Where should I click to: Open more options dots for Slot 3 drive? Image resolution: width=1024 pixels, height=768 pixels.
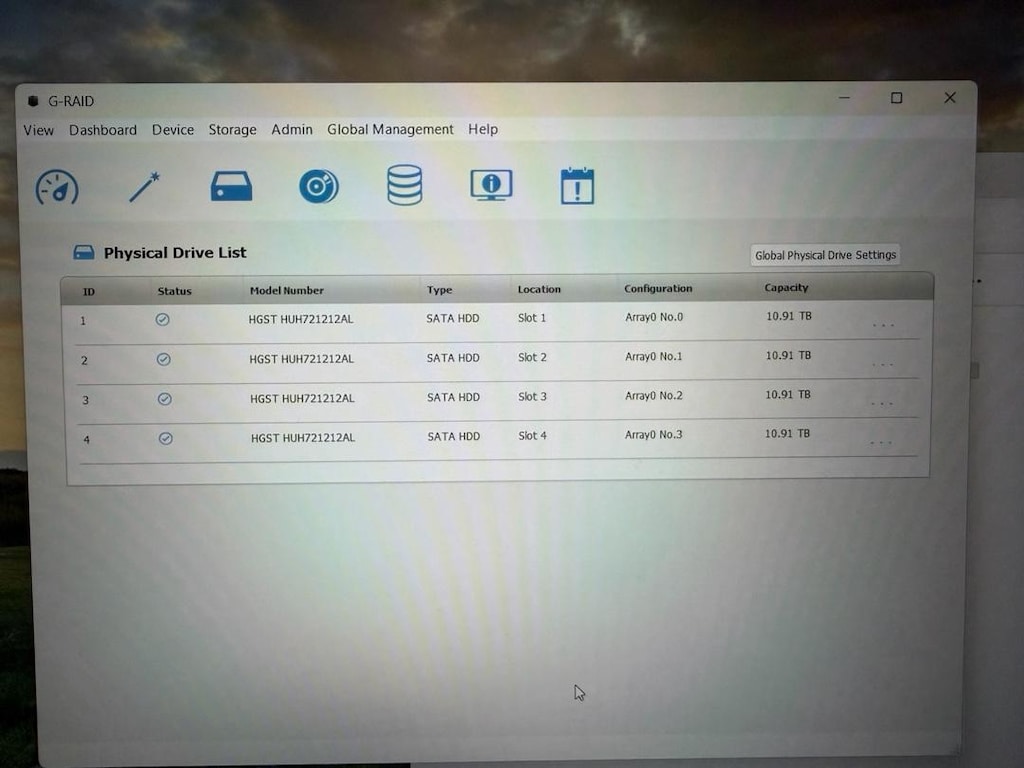(x=882, y=404)
